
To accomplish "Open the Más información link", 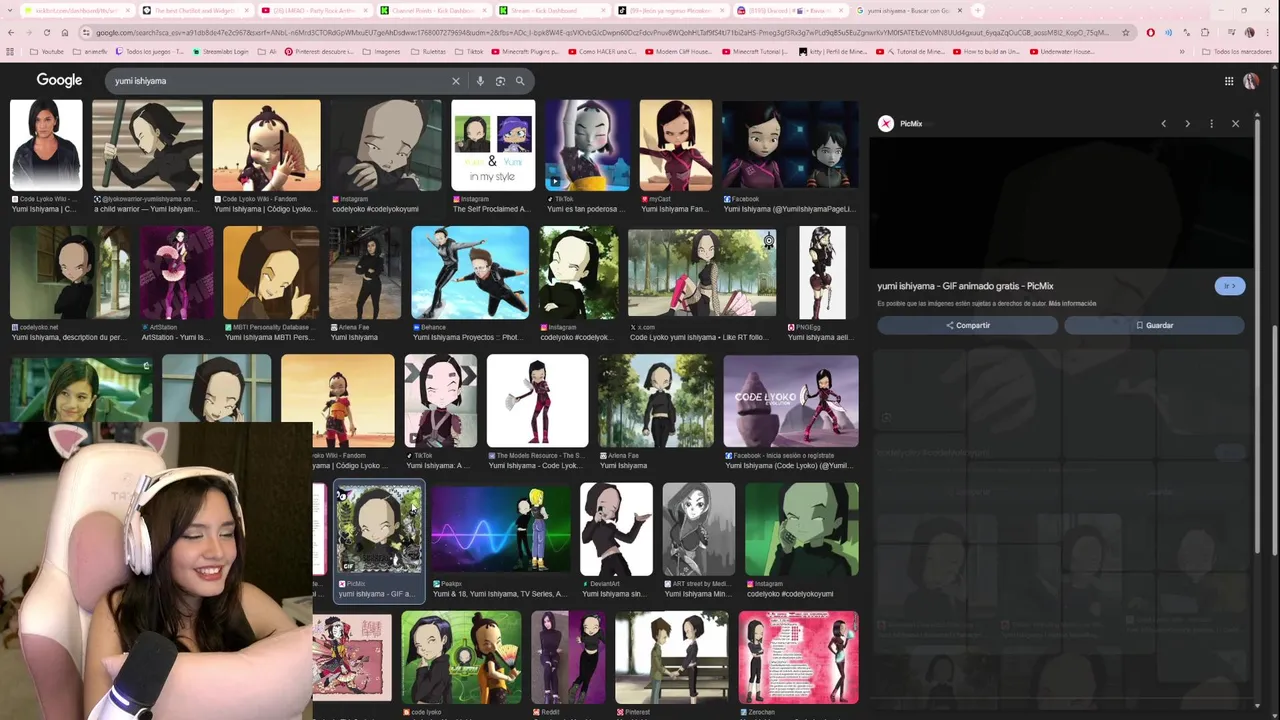I will (1072, 303).
